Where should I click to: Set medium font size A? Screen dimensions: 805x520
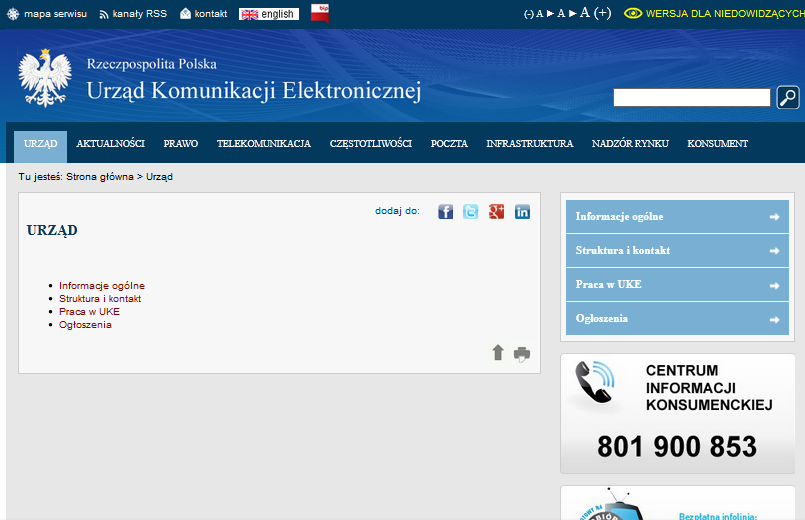[561, 13]
